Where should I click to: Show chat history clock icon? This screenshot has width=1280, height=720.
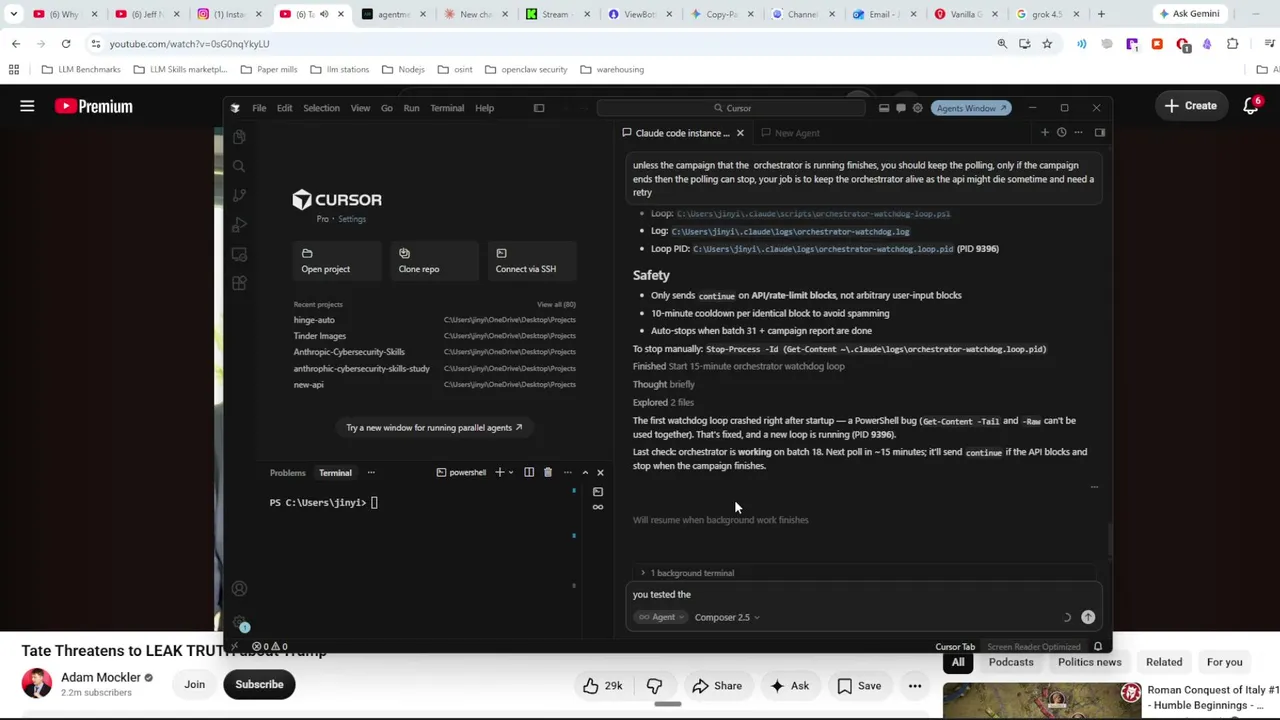1061,133
